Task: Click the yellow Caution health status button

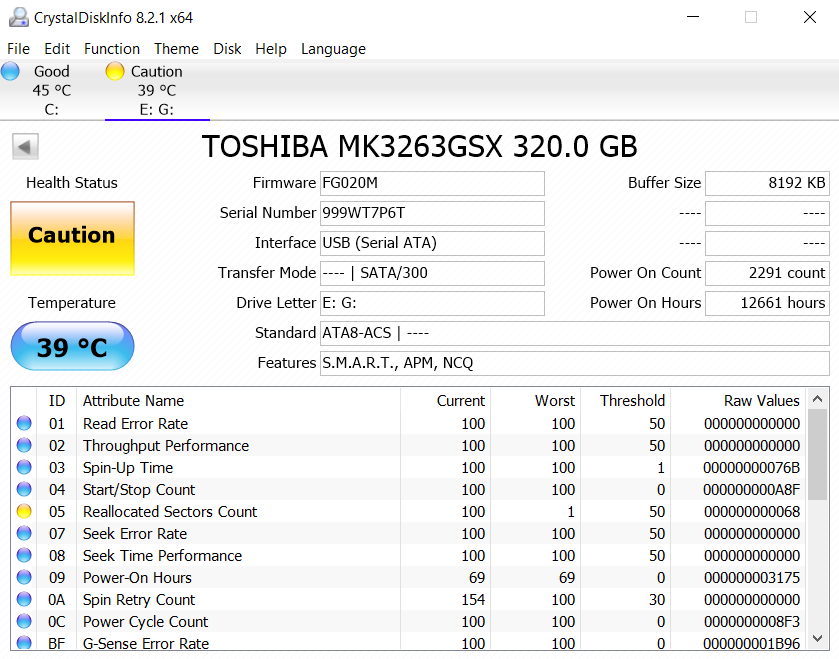Action: coord(72,239)
